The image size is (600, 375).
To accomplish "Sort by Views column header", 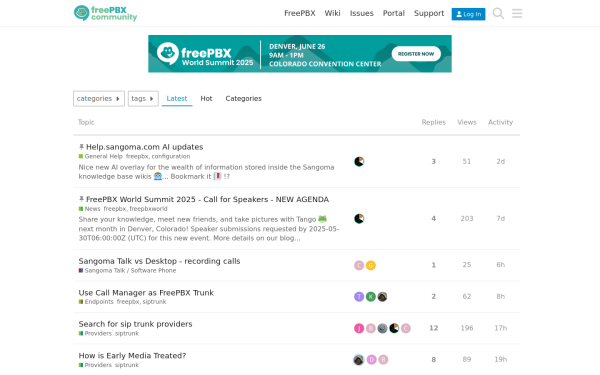I will (x=467, y=122).
